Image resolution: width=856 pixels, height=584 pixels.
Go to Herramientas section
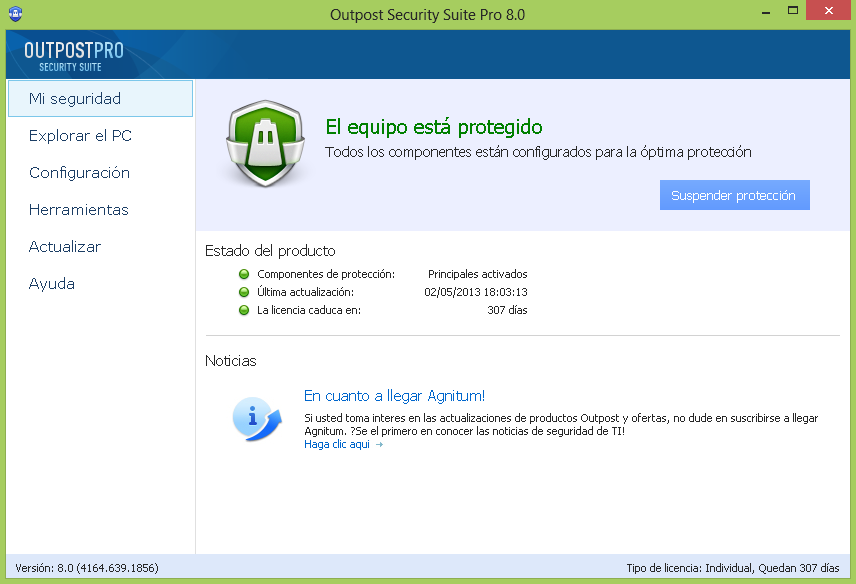79,210
